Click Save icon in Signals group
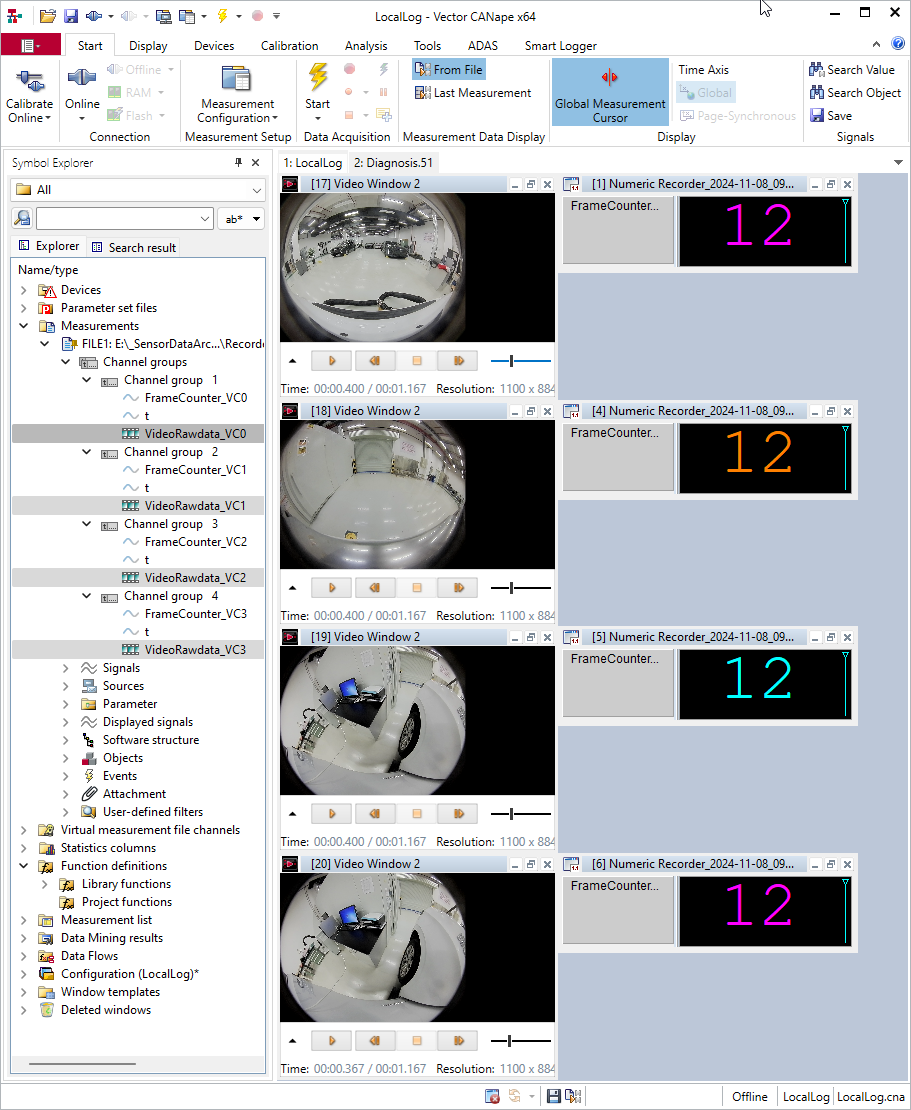Image resolution: width=911 pixels, height=1110 pixels. click(817, 116)
